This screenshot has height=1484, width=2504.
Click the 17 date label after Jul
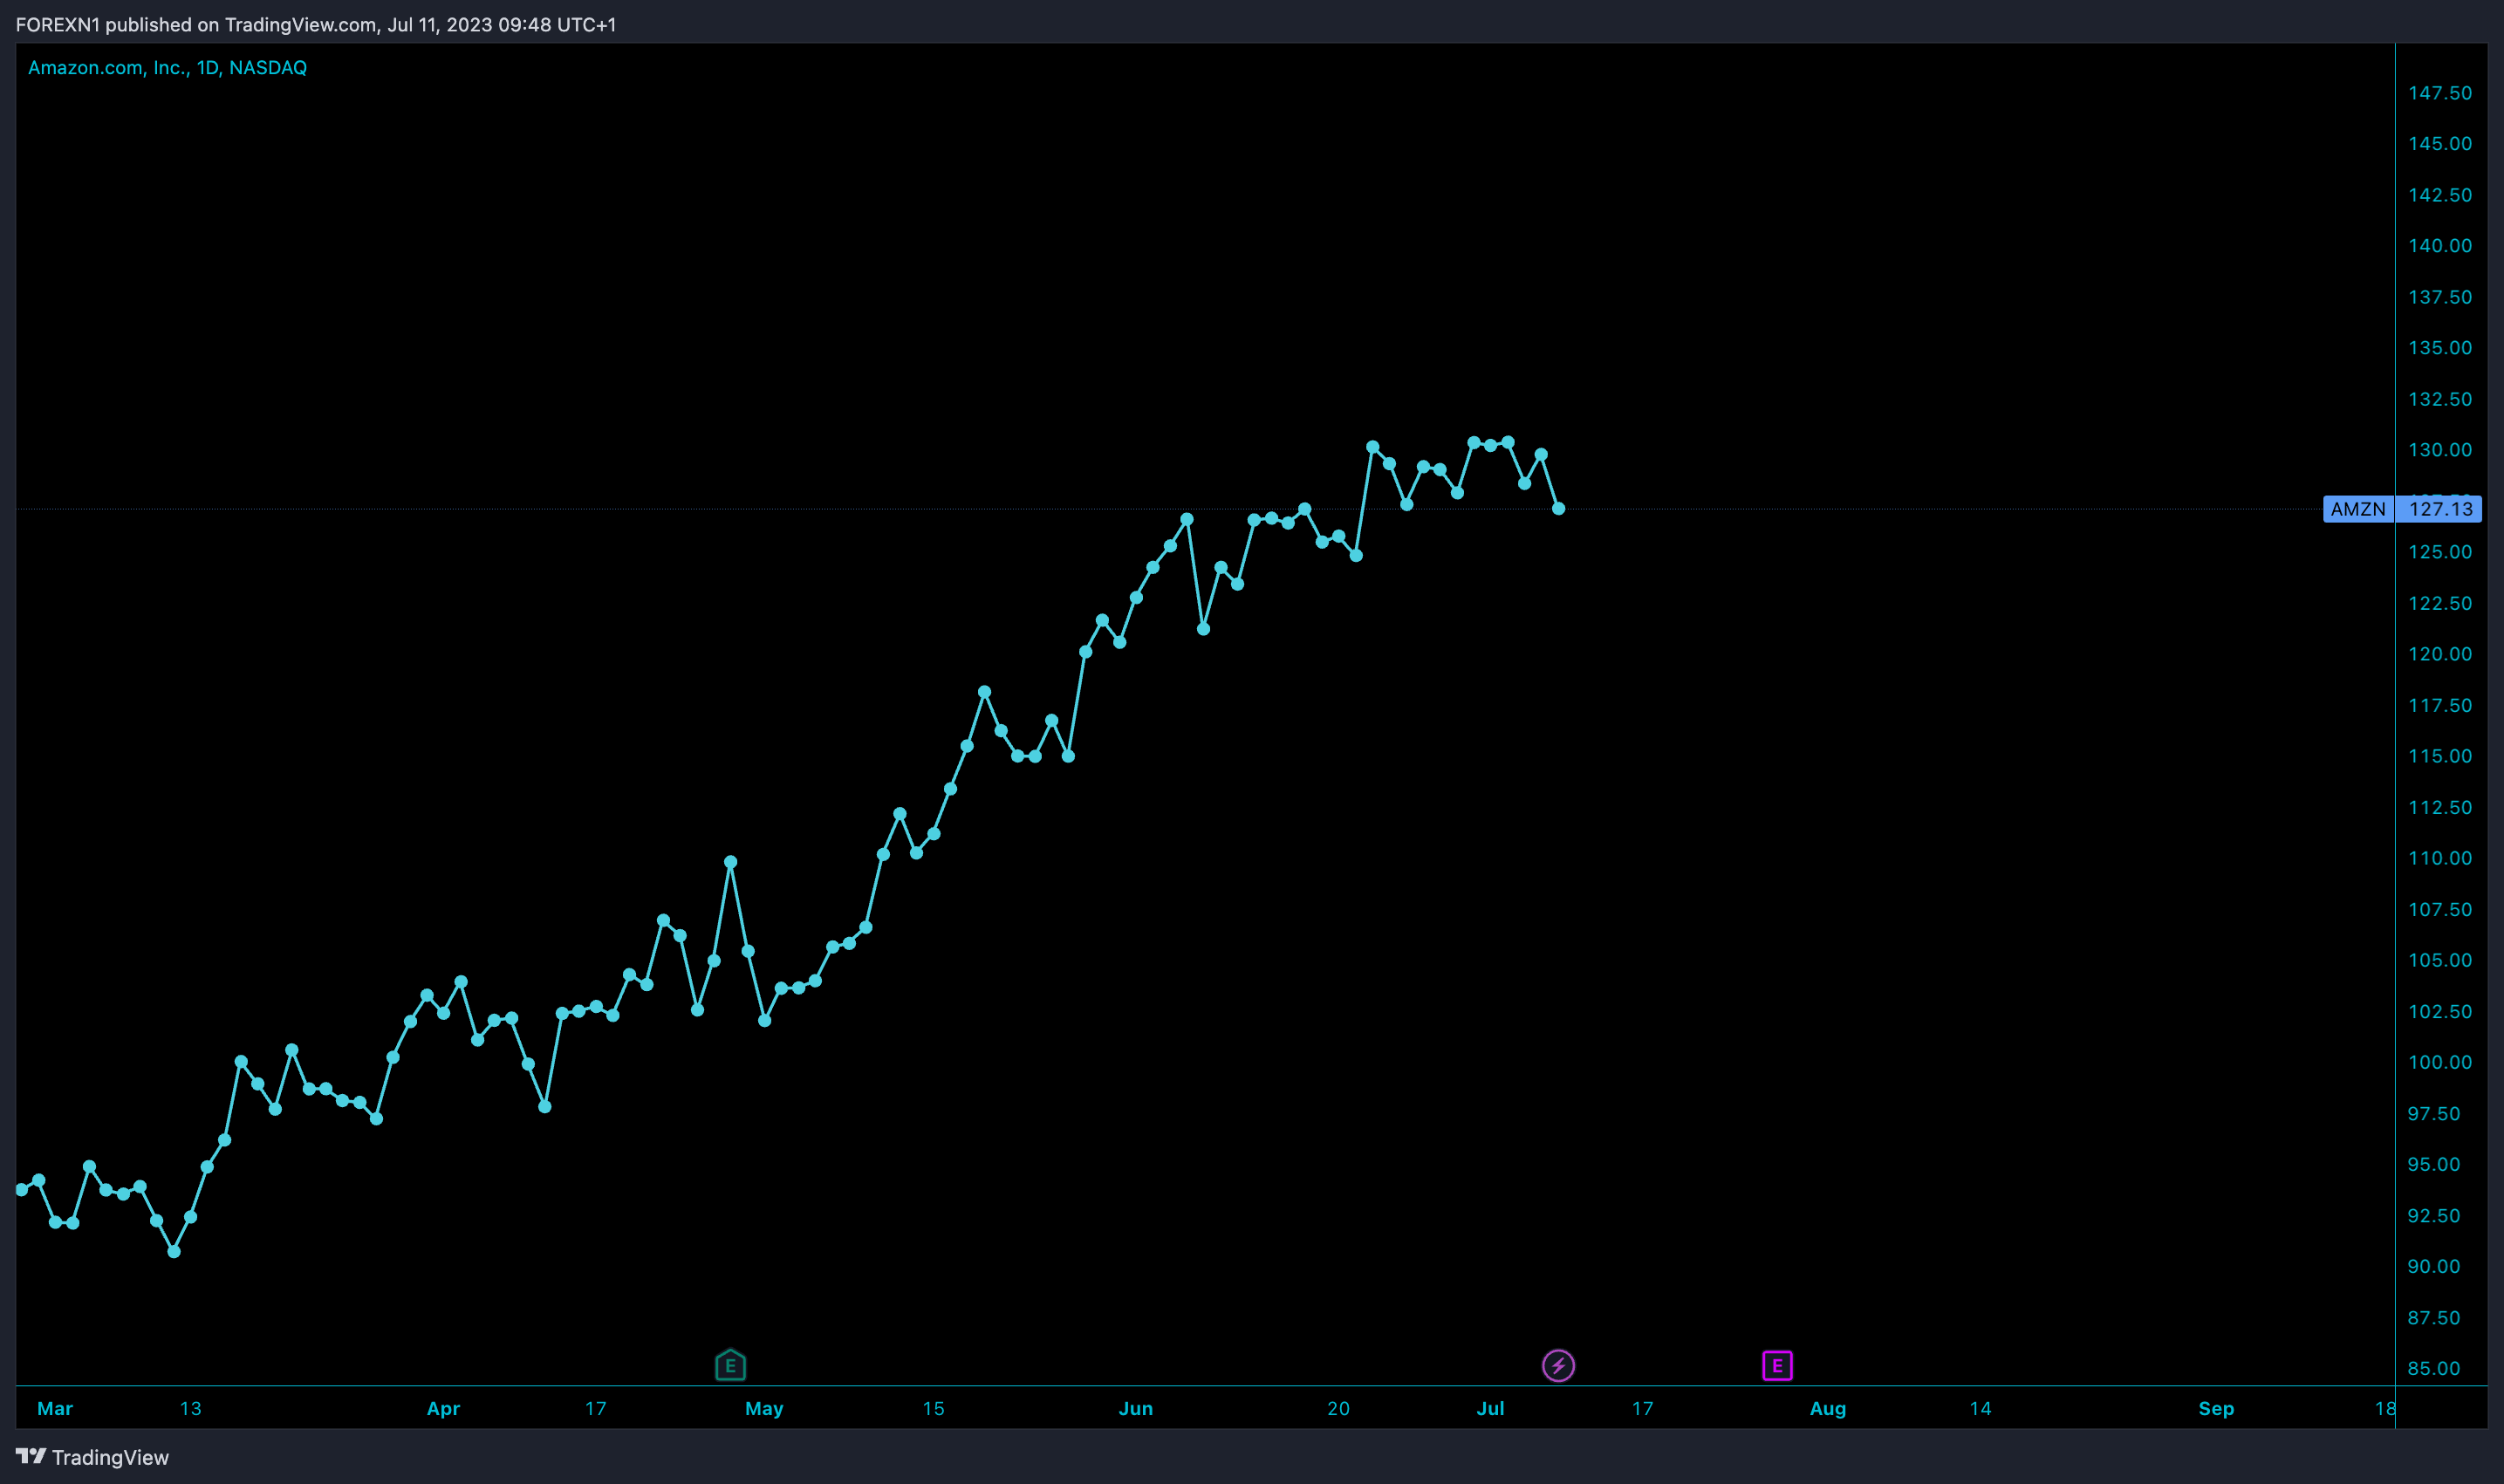tap(1642, 1409)
